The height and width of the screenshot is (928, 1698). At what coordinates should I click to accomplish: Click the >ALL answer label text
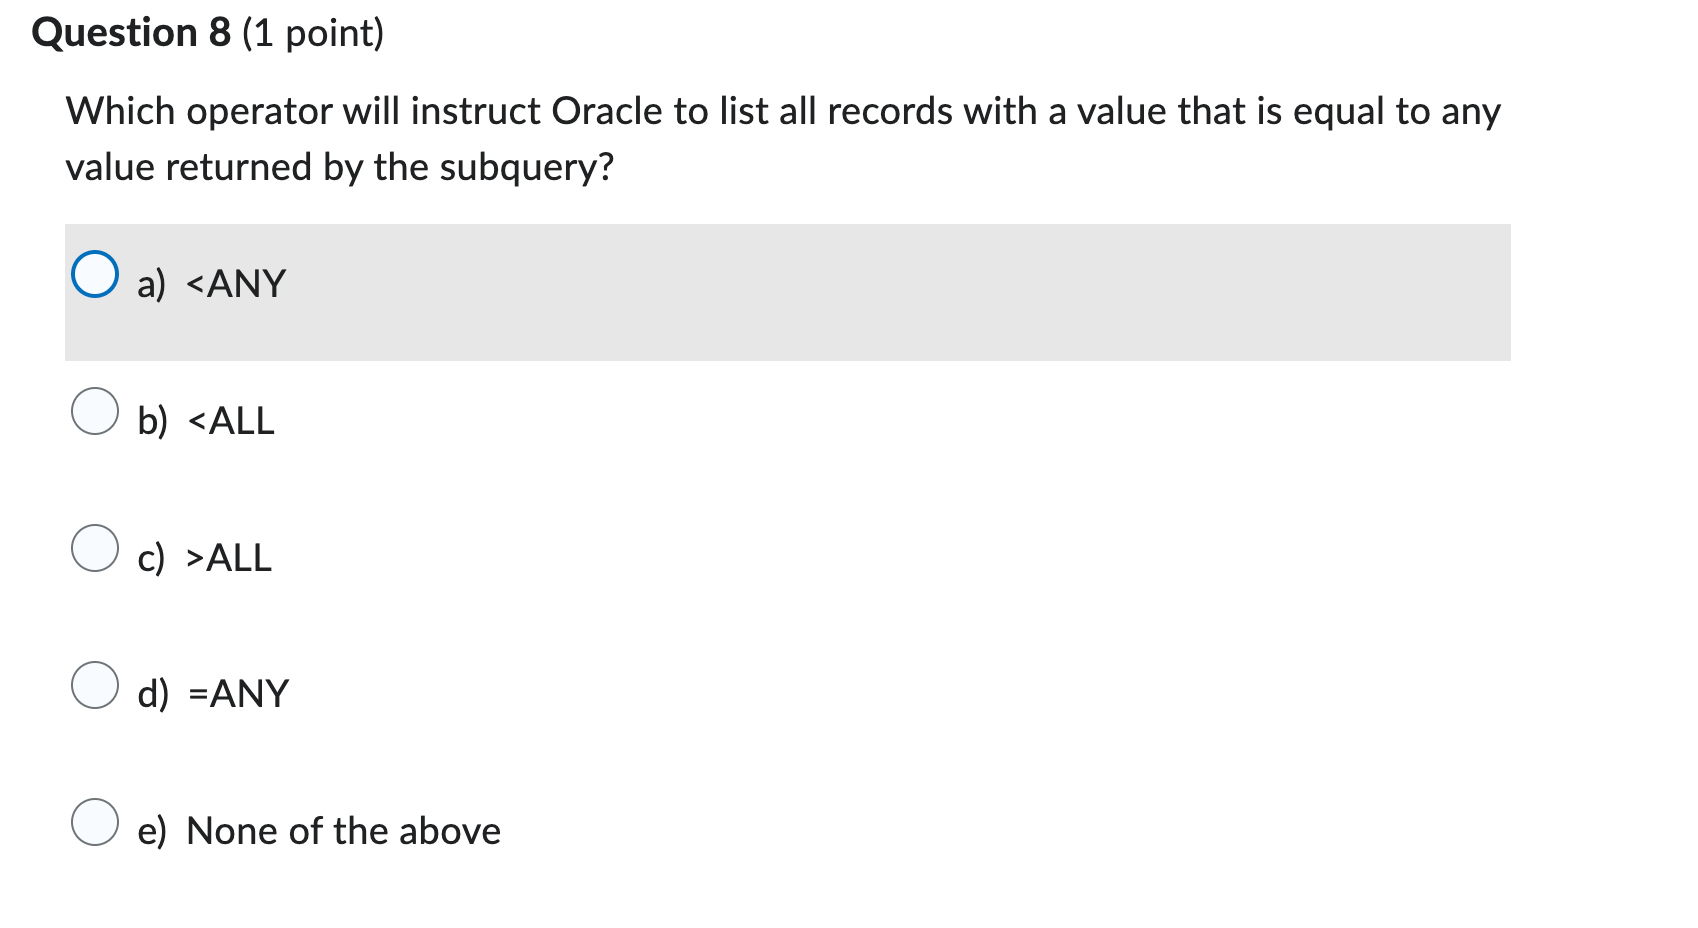(229, 558)
